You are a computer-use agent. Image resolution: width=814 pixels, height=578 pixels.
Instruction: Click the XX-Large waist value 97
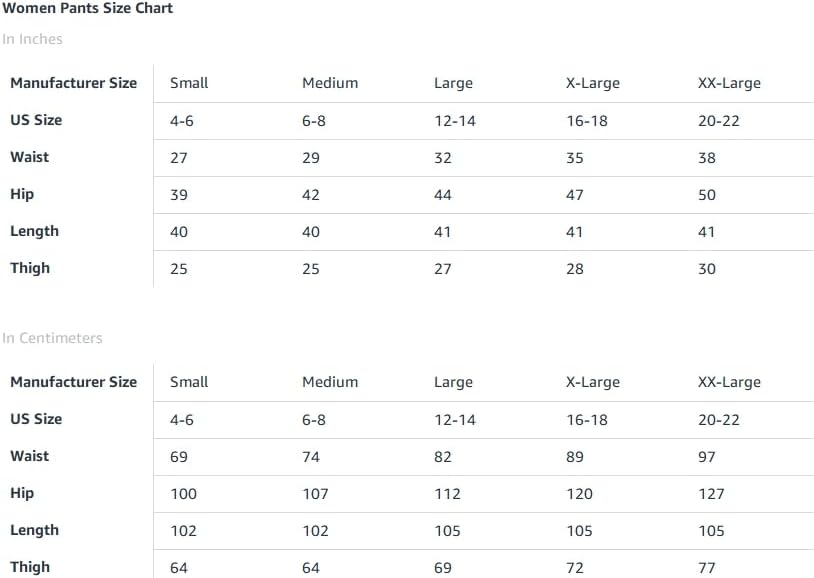(x=707, y=457)
